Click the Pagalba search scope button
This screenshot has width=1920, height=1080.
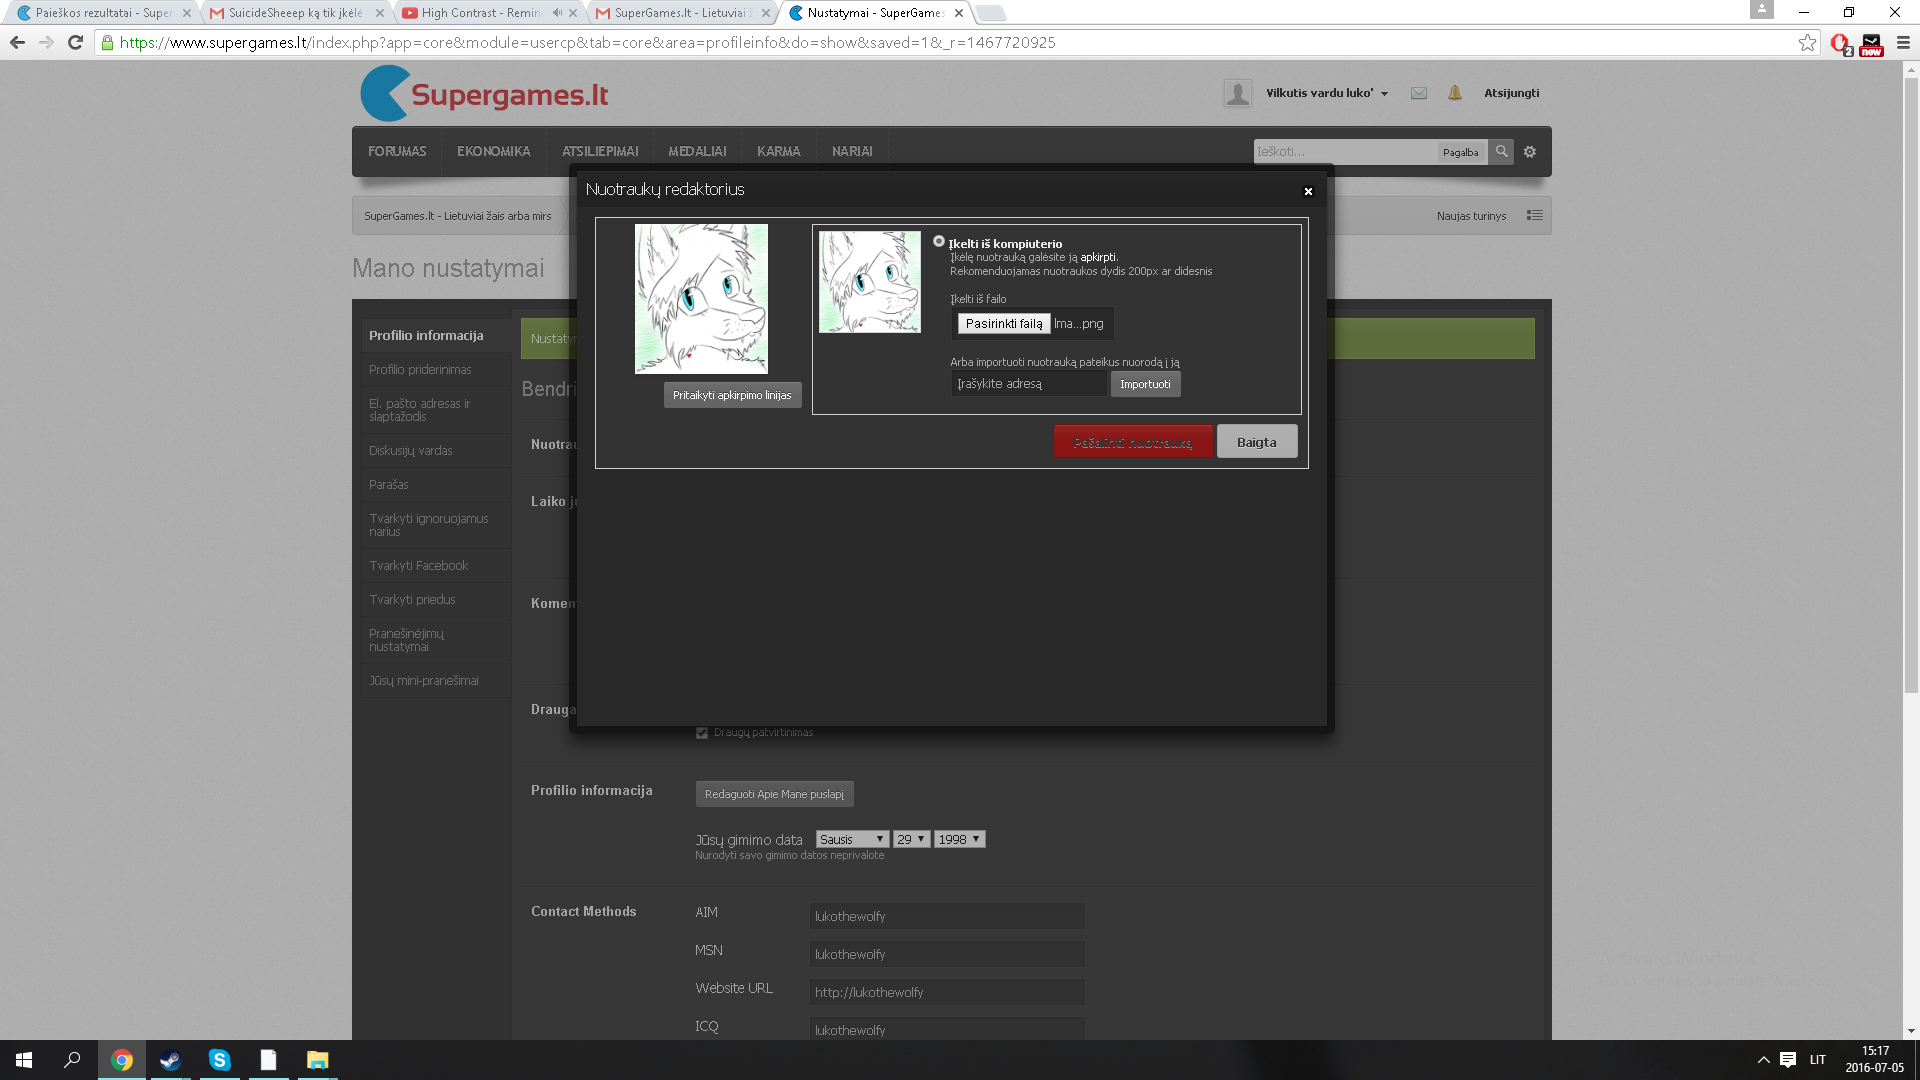(1460, 152)
